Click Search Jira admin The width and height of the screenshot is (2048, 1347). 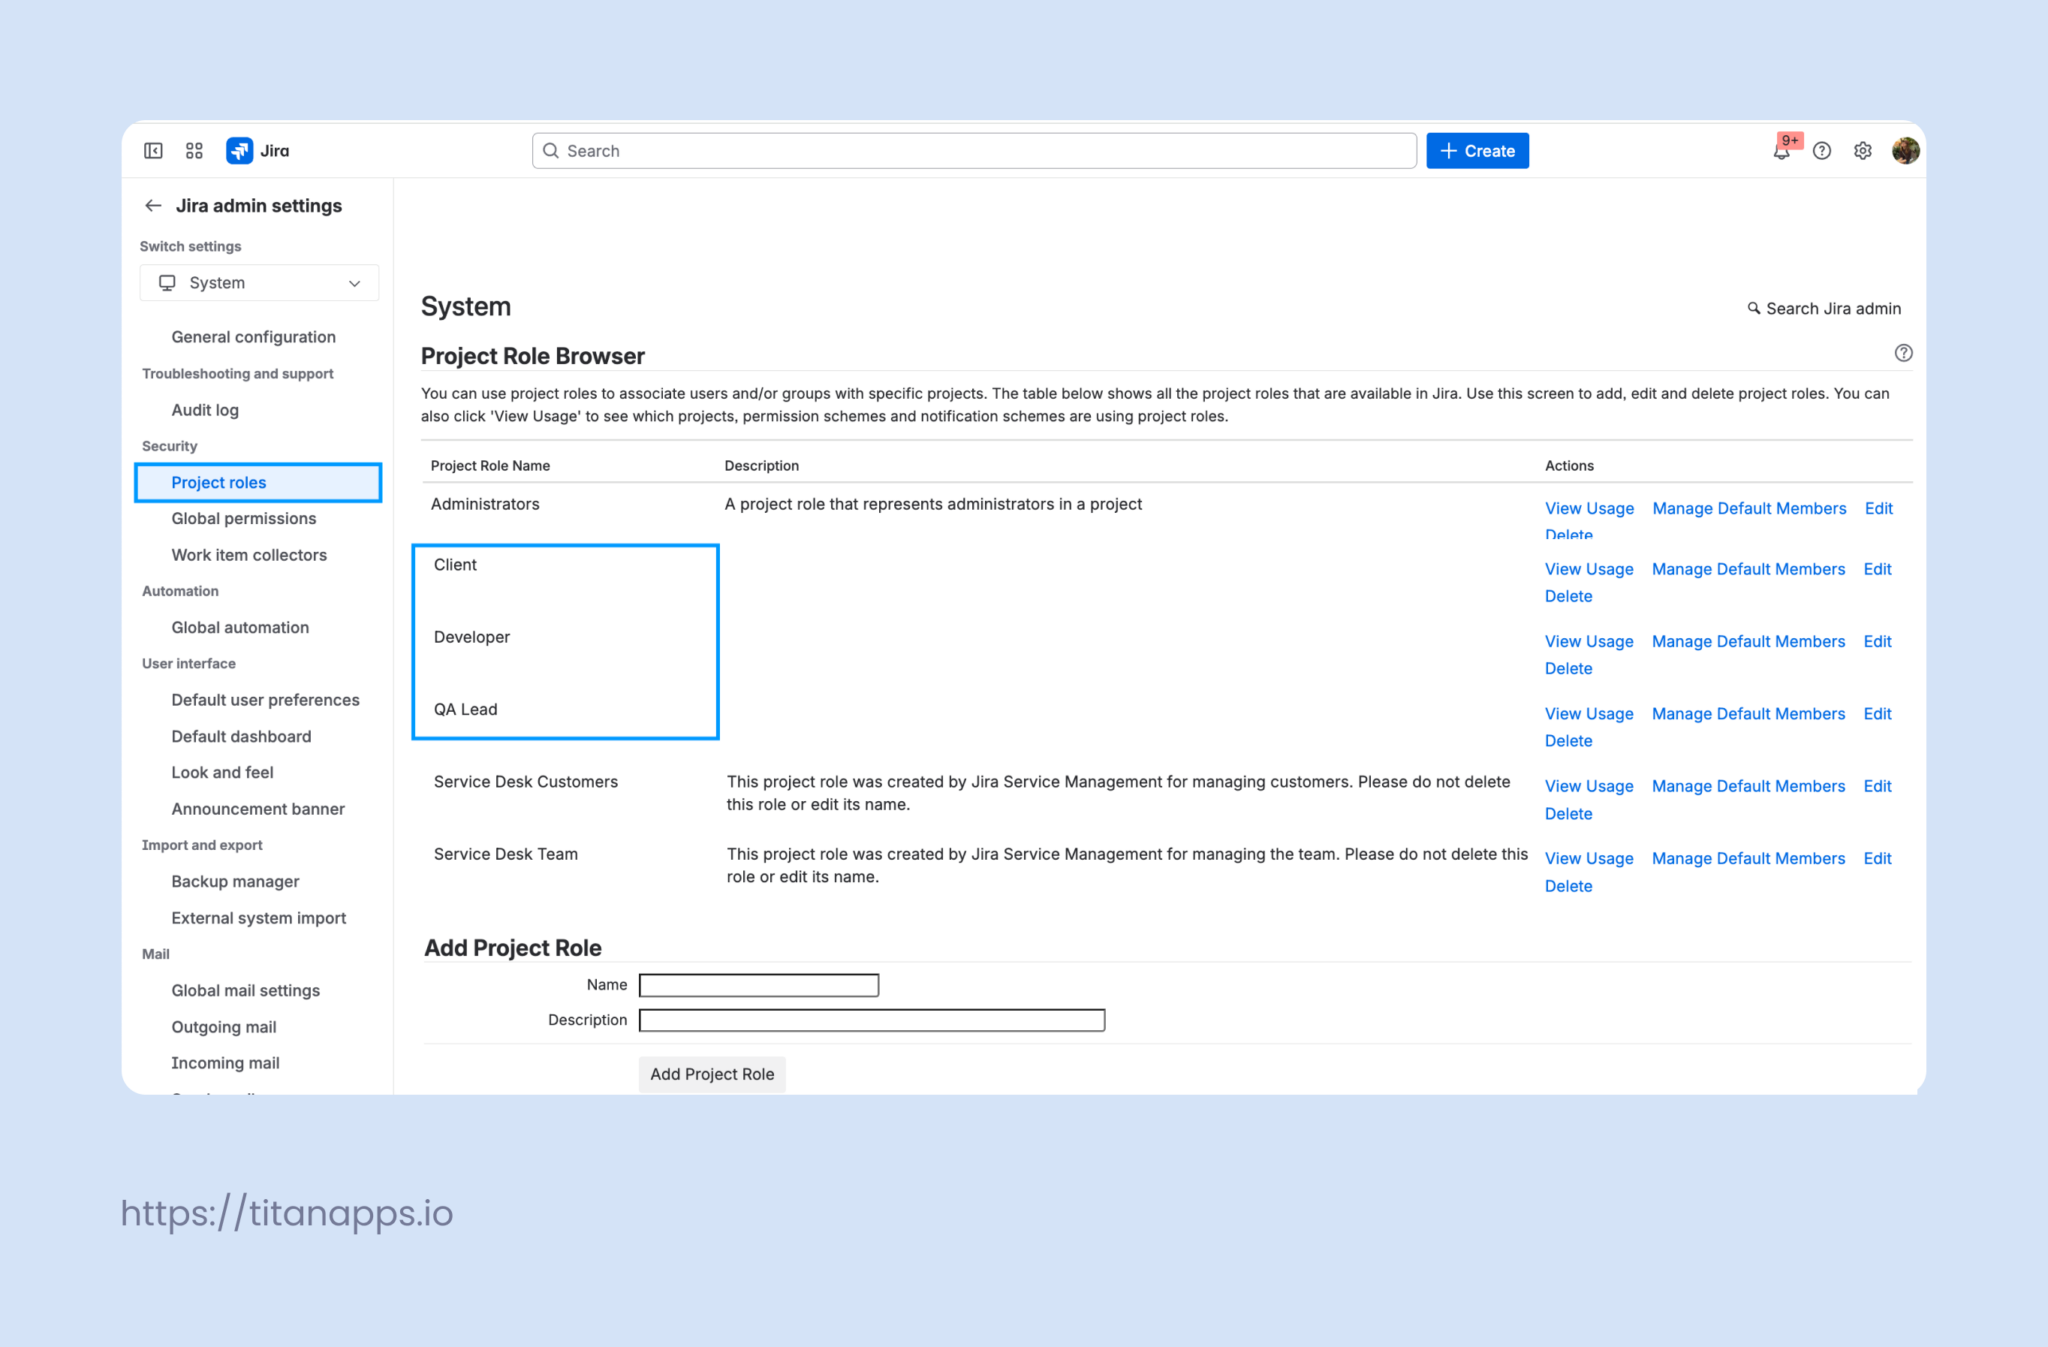(1824, 308)
